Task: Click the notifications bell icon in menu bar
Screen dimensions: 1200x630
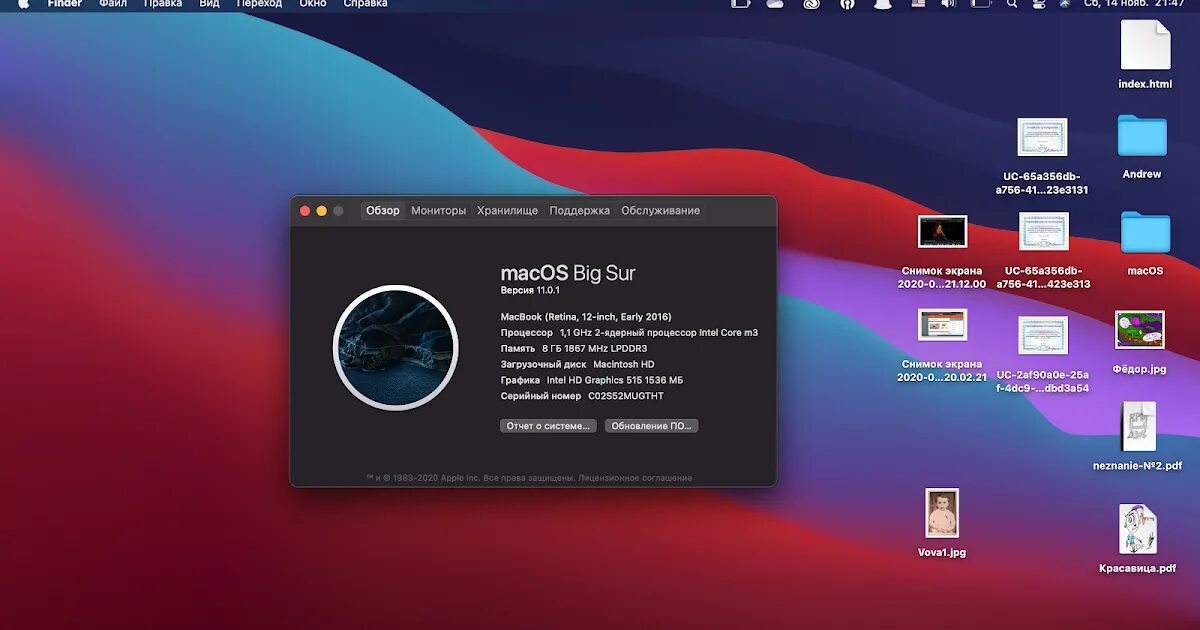Action: [882, 5]
